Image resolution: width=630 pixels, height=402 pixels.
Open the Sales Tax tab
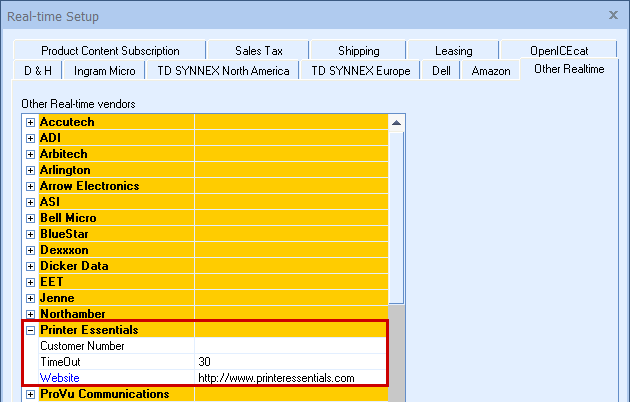tap(259, 51)
